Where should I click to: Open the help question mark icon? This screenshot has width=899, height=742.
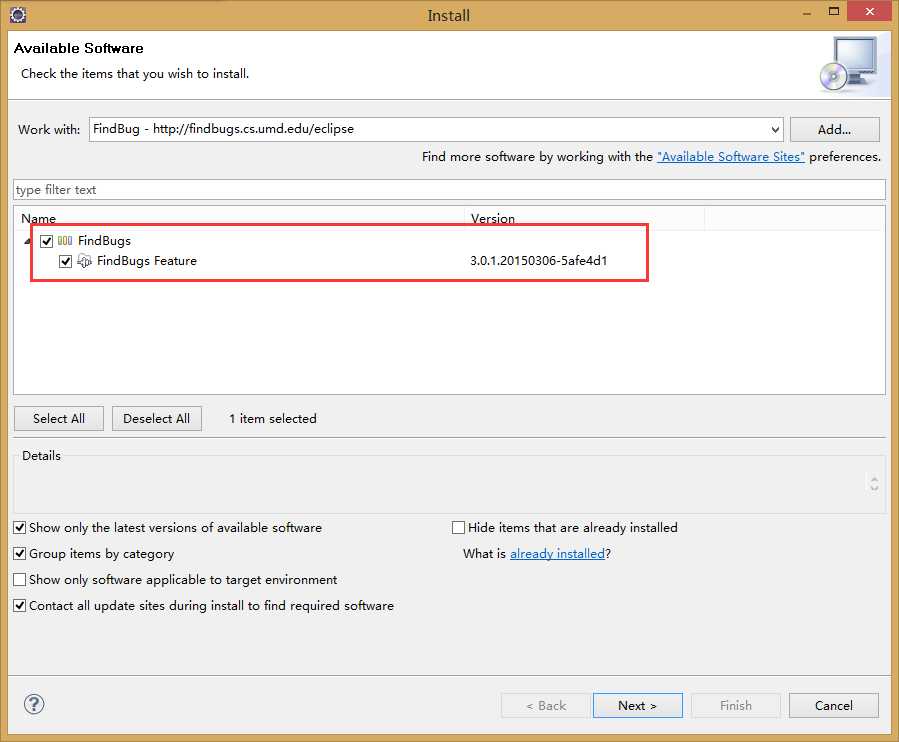pyautogui.click(x=34, y=704)
